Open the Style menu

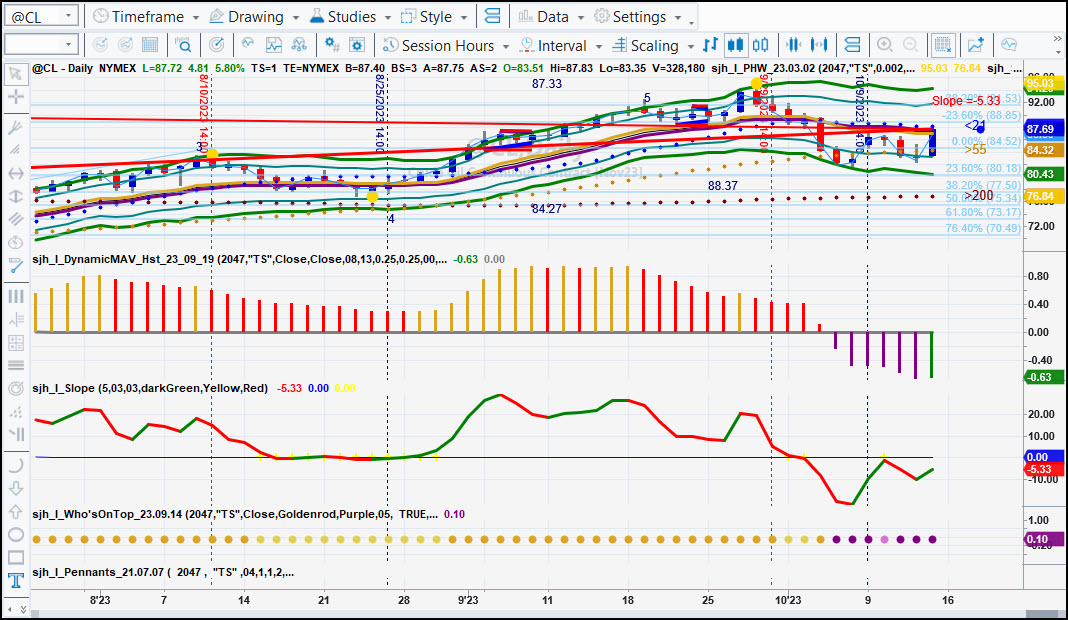tap(427, 16)
